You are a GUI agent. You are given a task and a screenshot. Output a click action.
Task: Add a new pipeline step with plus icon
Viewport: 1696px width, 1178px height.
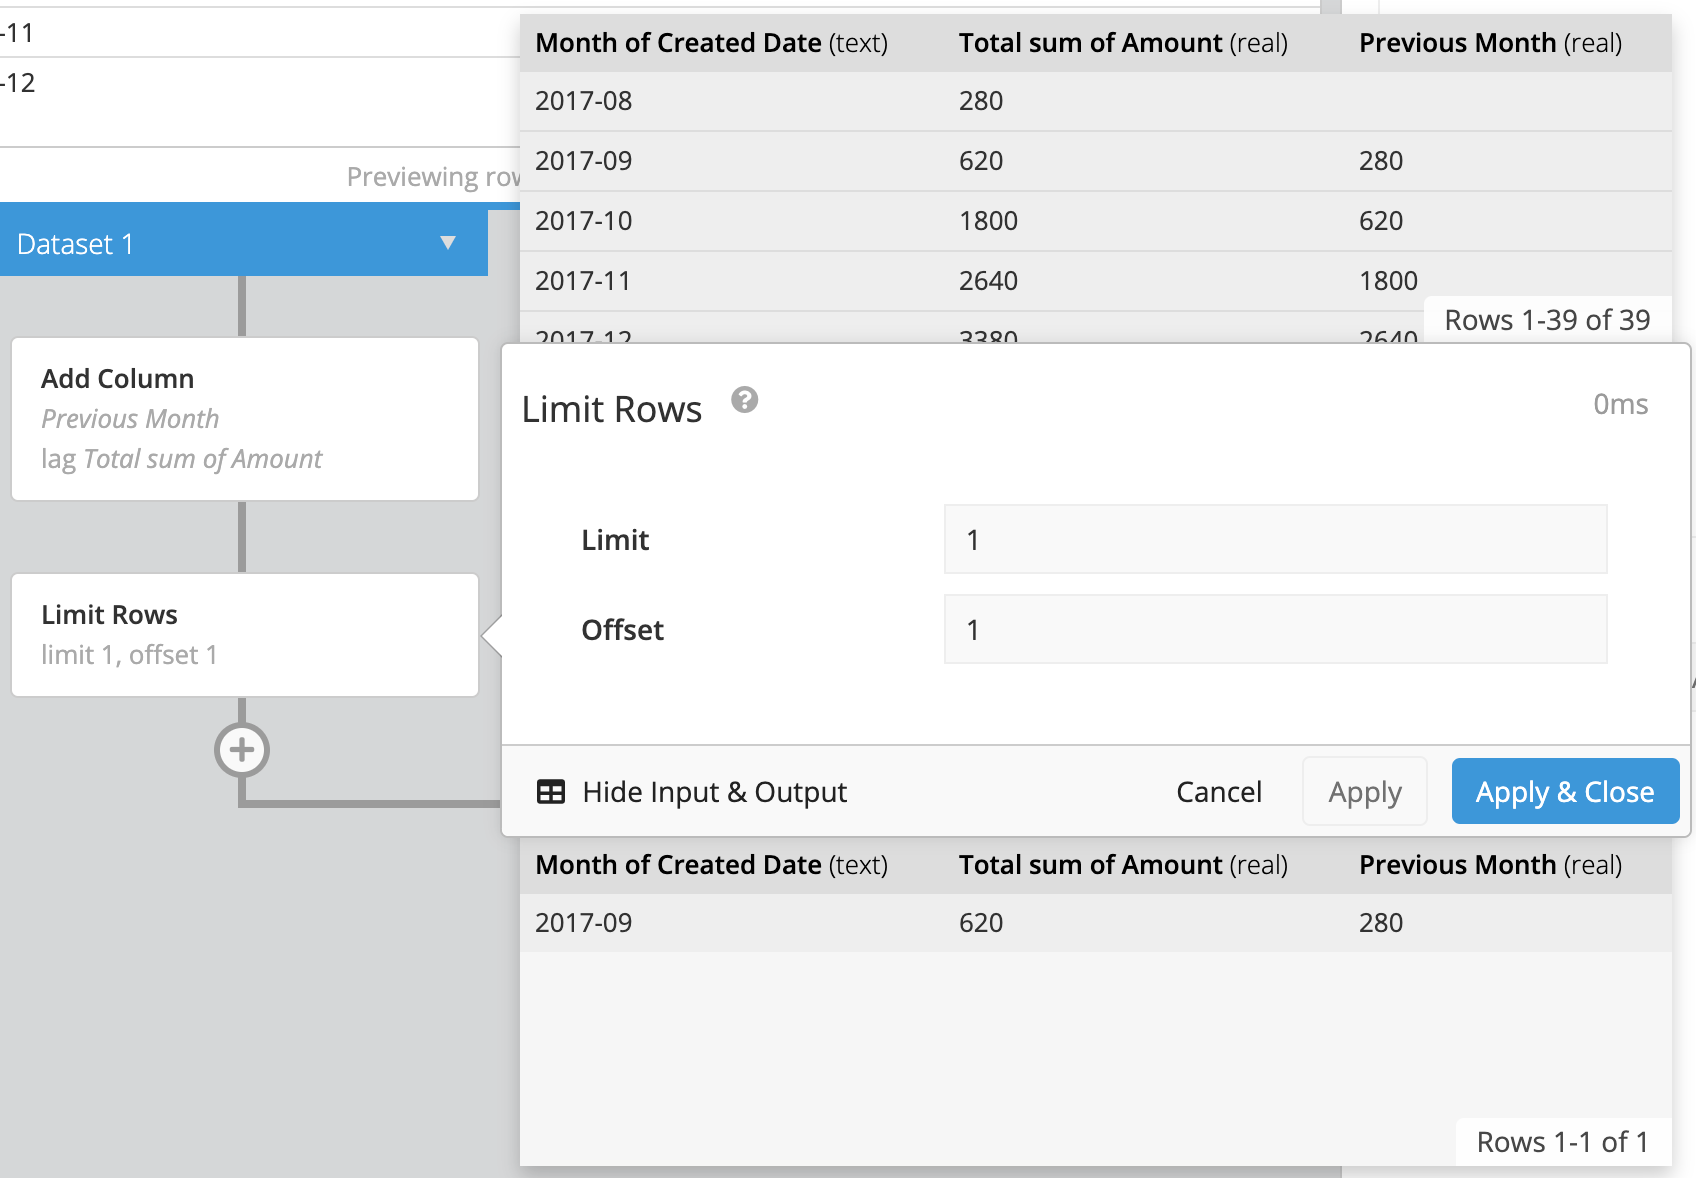coord(242,750)
